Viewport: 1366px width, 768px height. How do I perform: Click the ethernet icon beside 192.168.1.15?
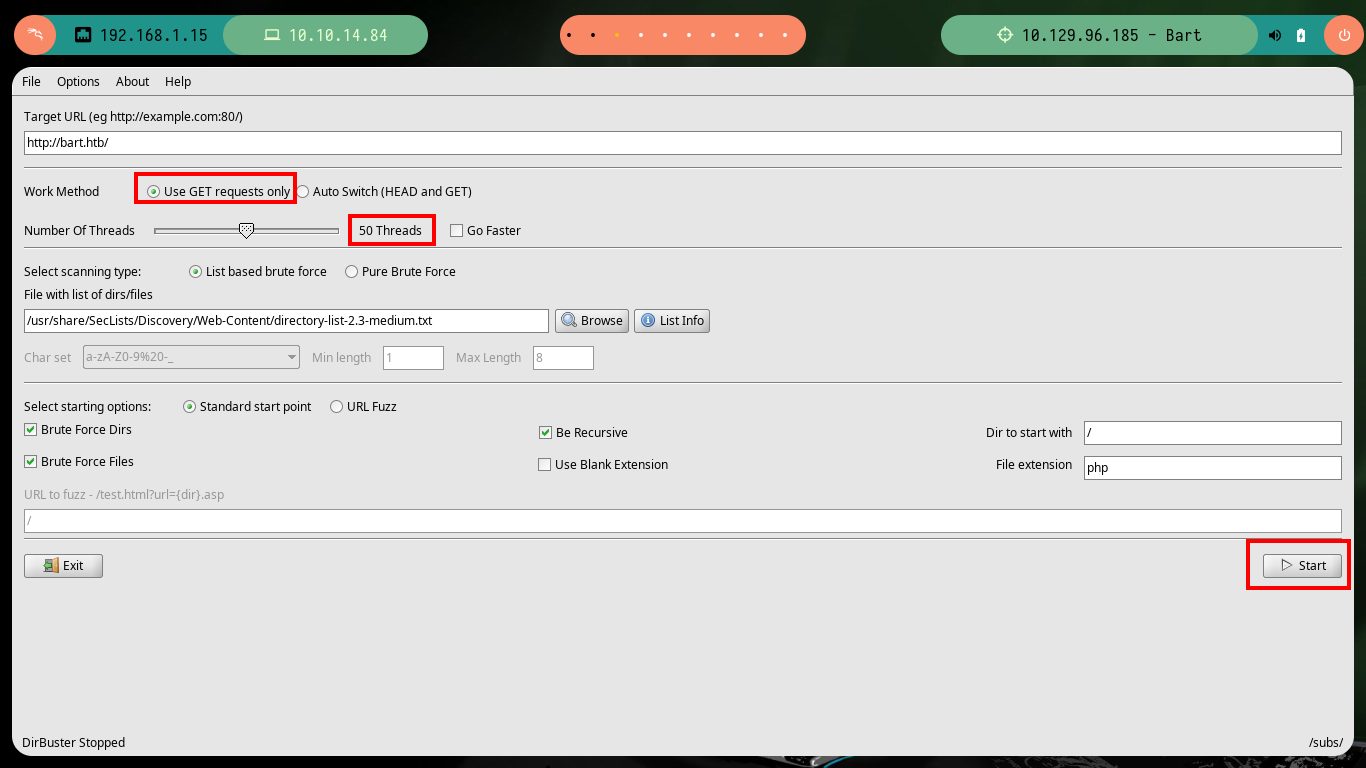click(x=84, y=35)
